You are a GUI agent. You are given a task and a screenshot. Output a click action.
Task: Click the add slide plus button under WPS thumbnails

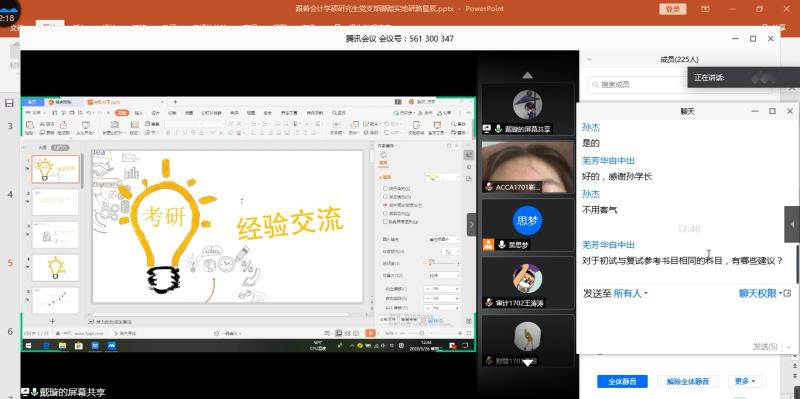click(52, 321)
